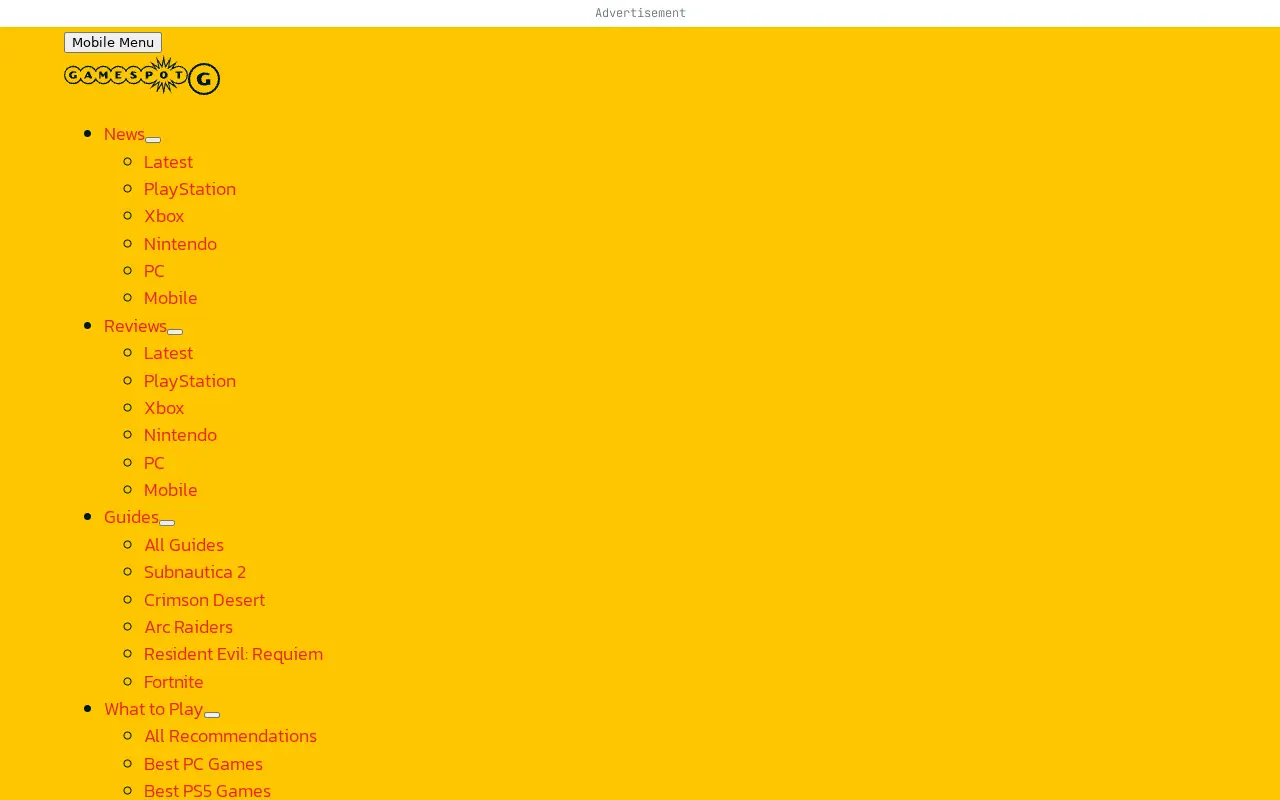Image resolution: width=1280 pixels, height=800 pixels.
Task: Visit the Subnautica 2 guides link
Action: [195, 572]
